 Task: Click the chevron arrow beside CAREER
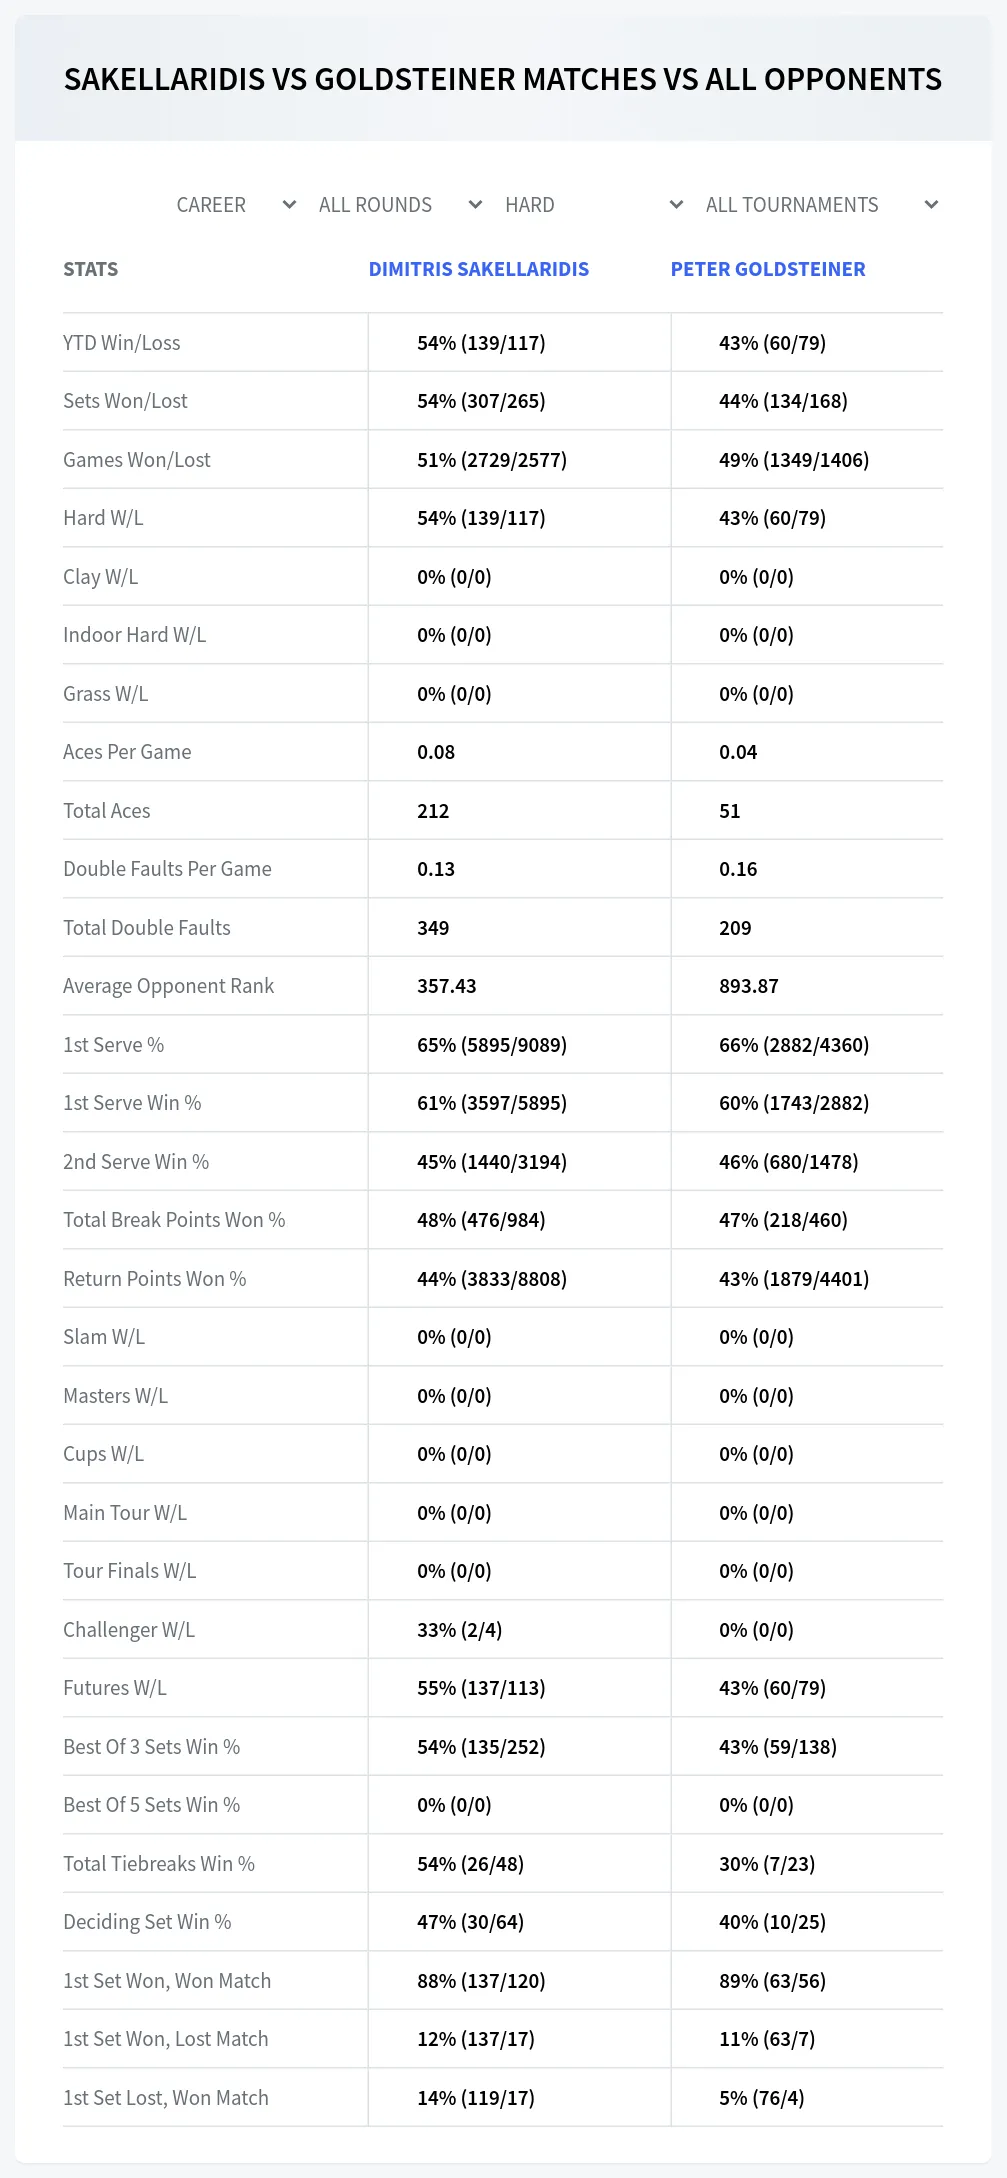[289, 205]
